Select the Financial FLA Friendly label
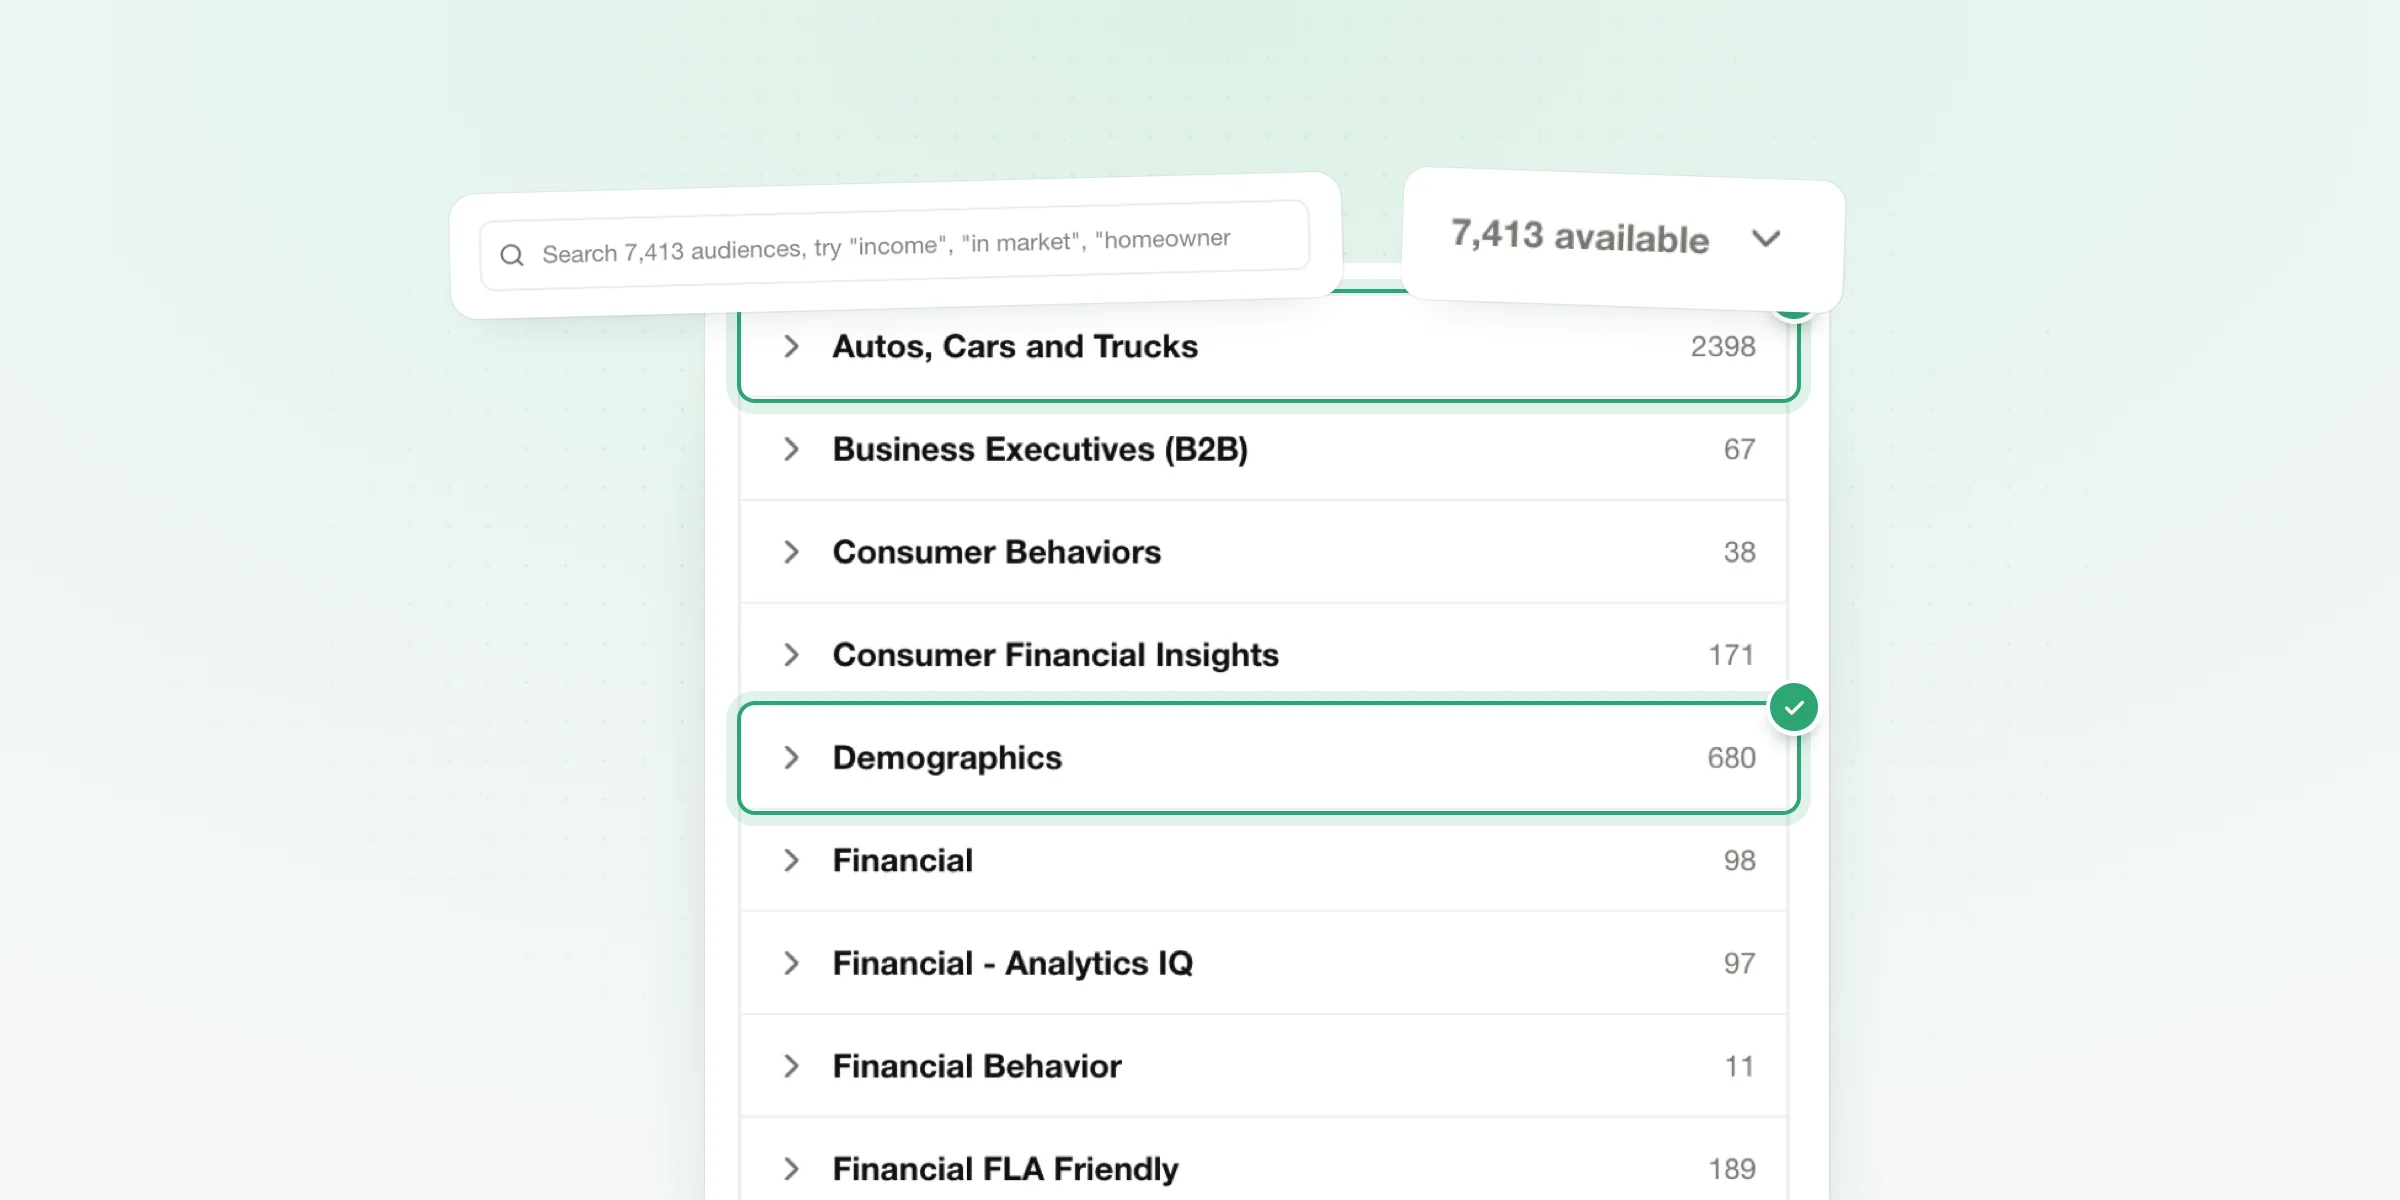 pyautogui.click(x=1005, y=1169)
